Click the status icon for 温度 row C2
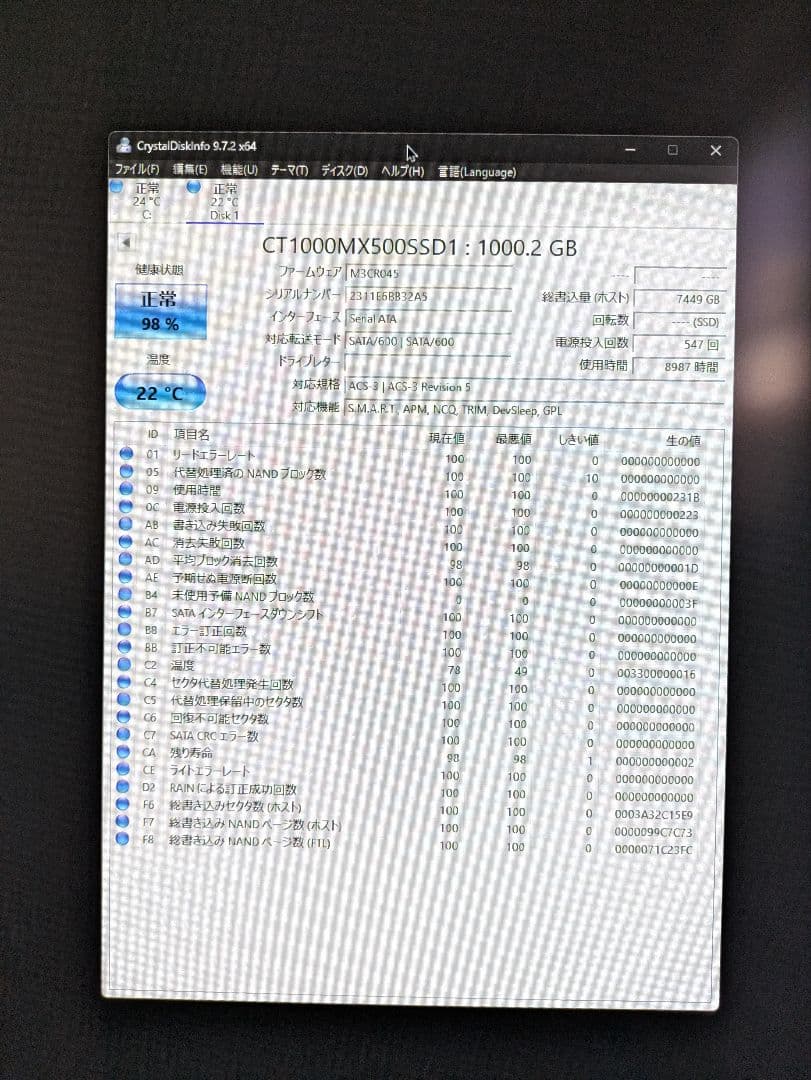Screen dimensions: 811x1080 coord(124,664)
